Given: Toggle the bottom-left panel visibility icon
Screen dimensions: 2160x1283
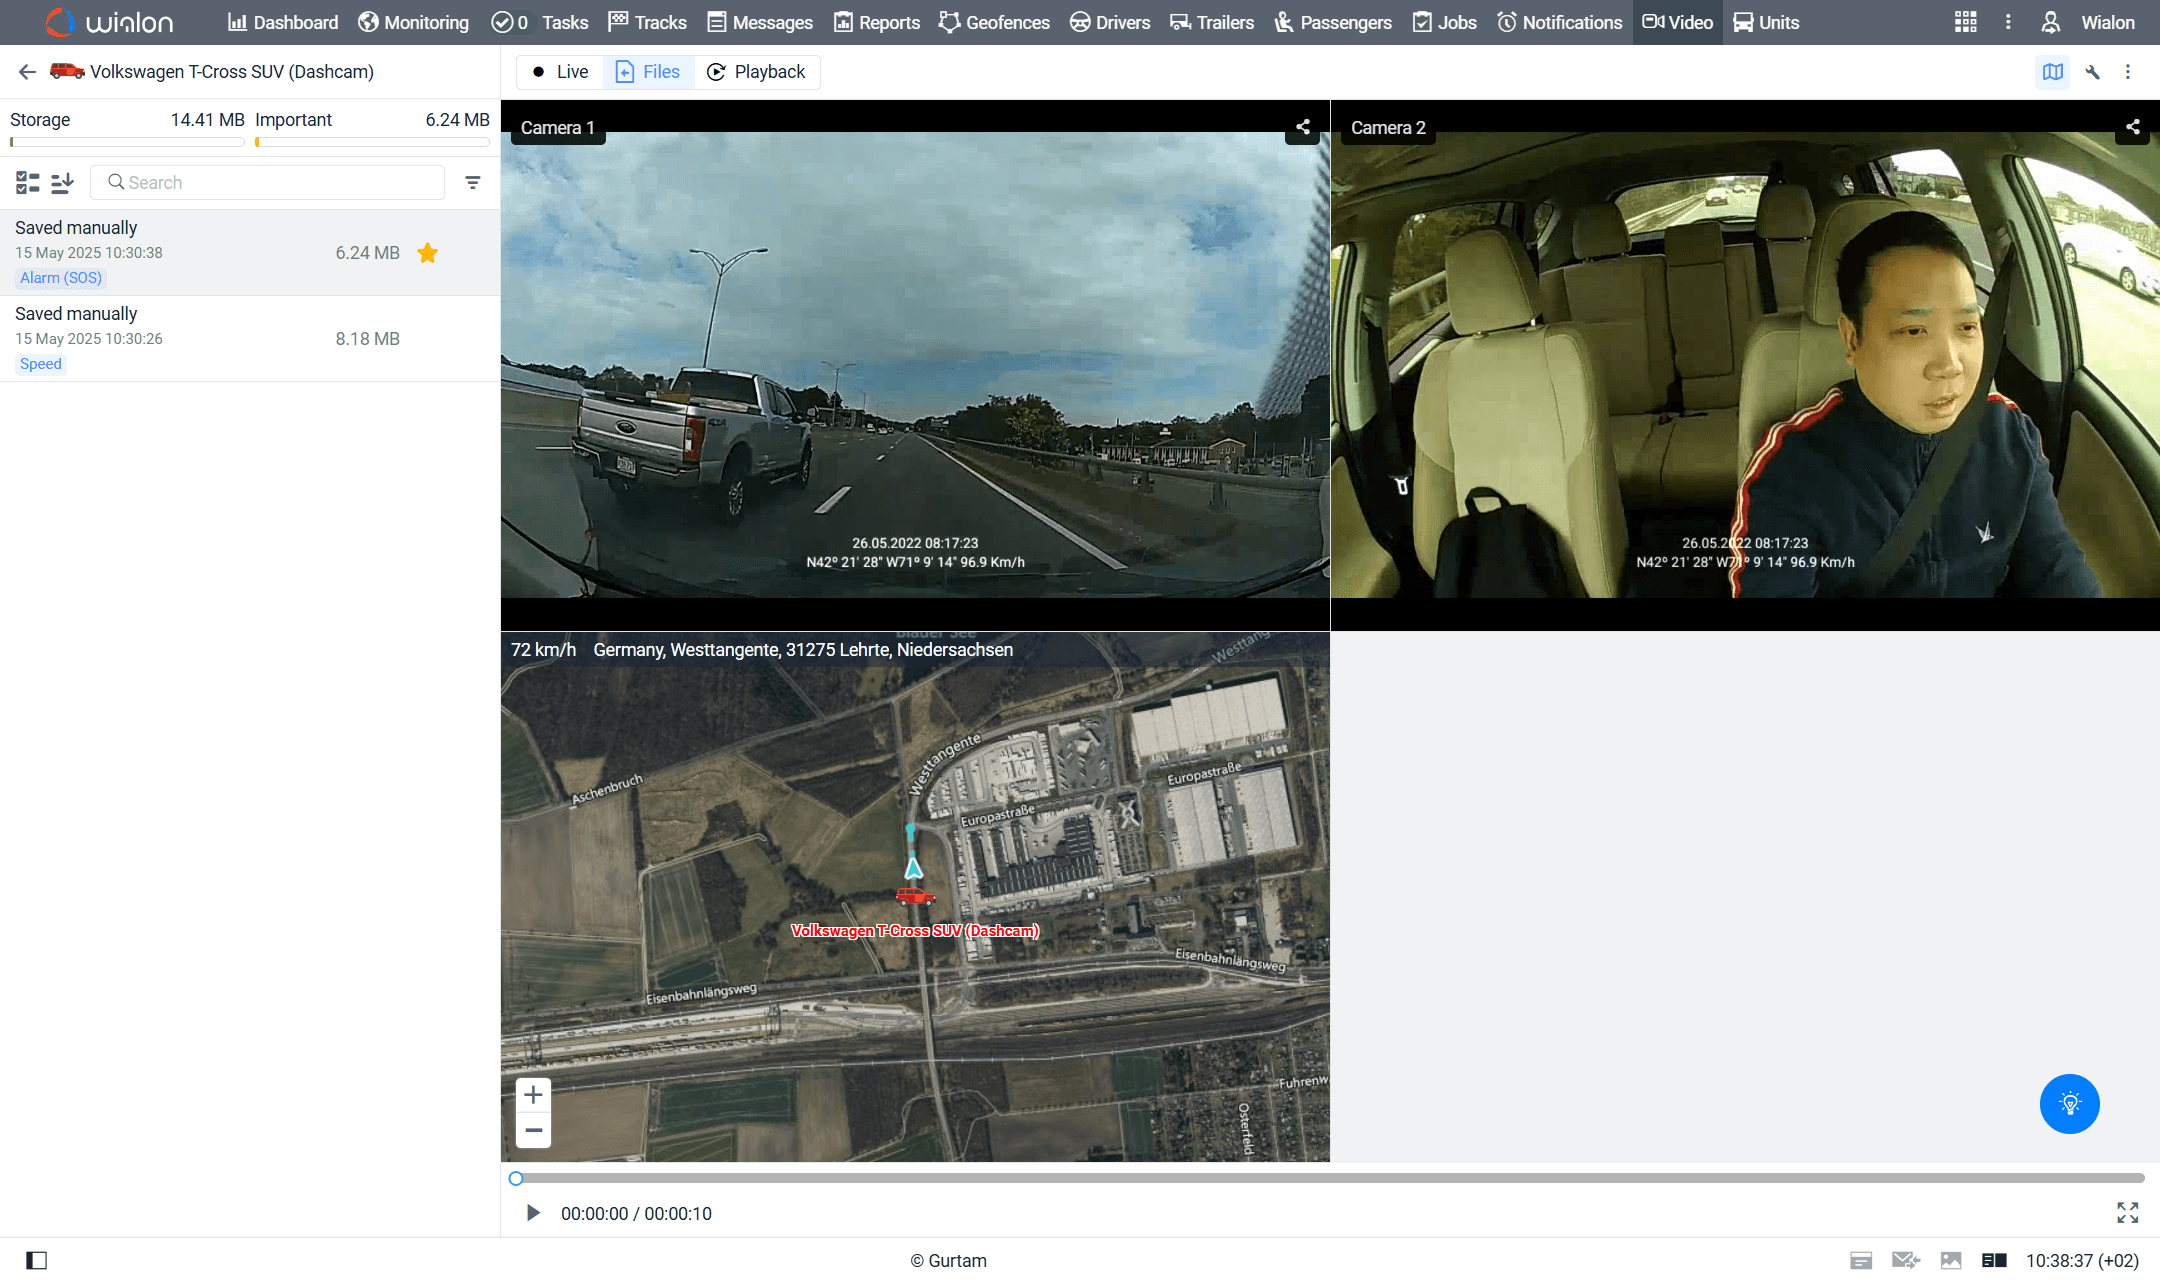Looking at the screenshot, I should (x=37, y=1260).
